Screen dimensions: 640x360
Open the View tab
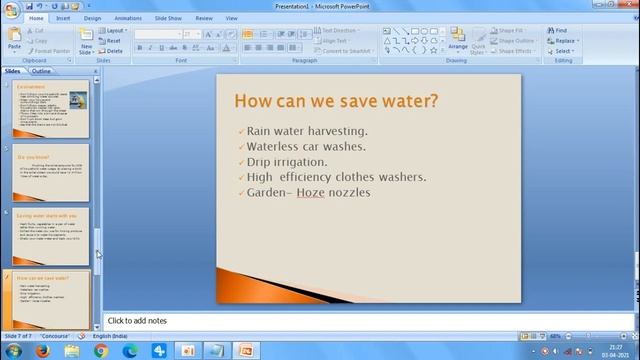pos(231,18)
